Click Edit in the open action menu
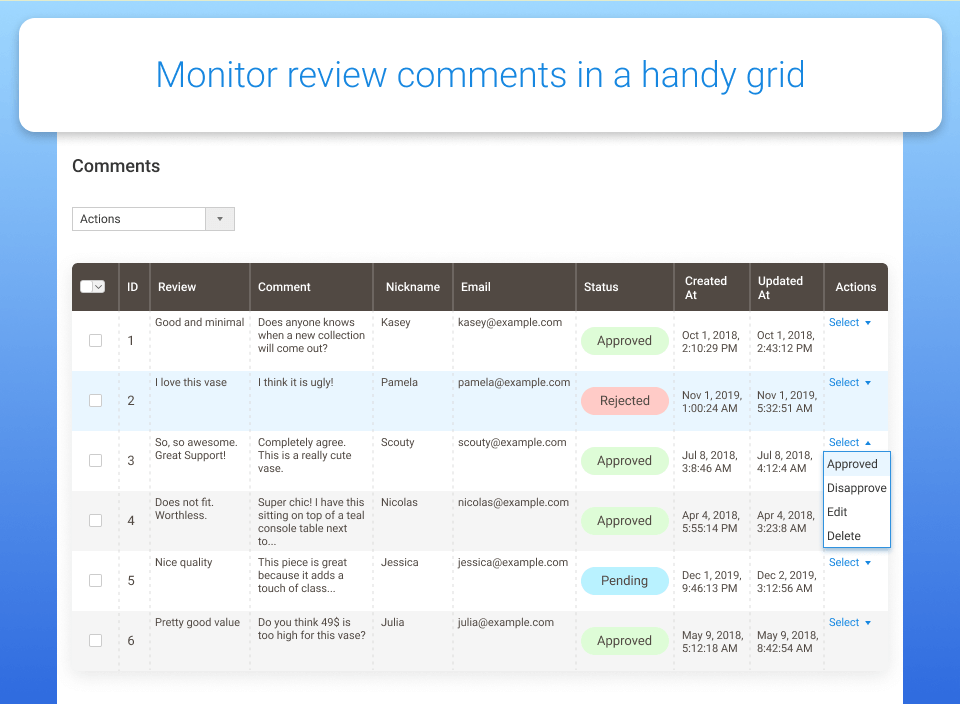Screen dimensions: 960x704 pyautogui.click(x=837, y=512)
